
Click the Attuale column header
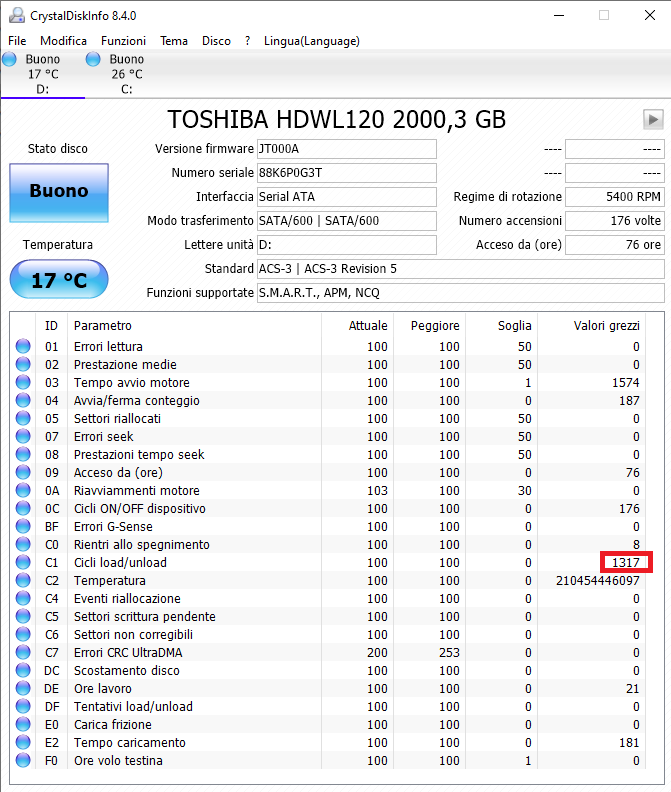point(357,326)
